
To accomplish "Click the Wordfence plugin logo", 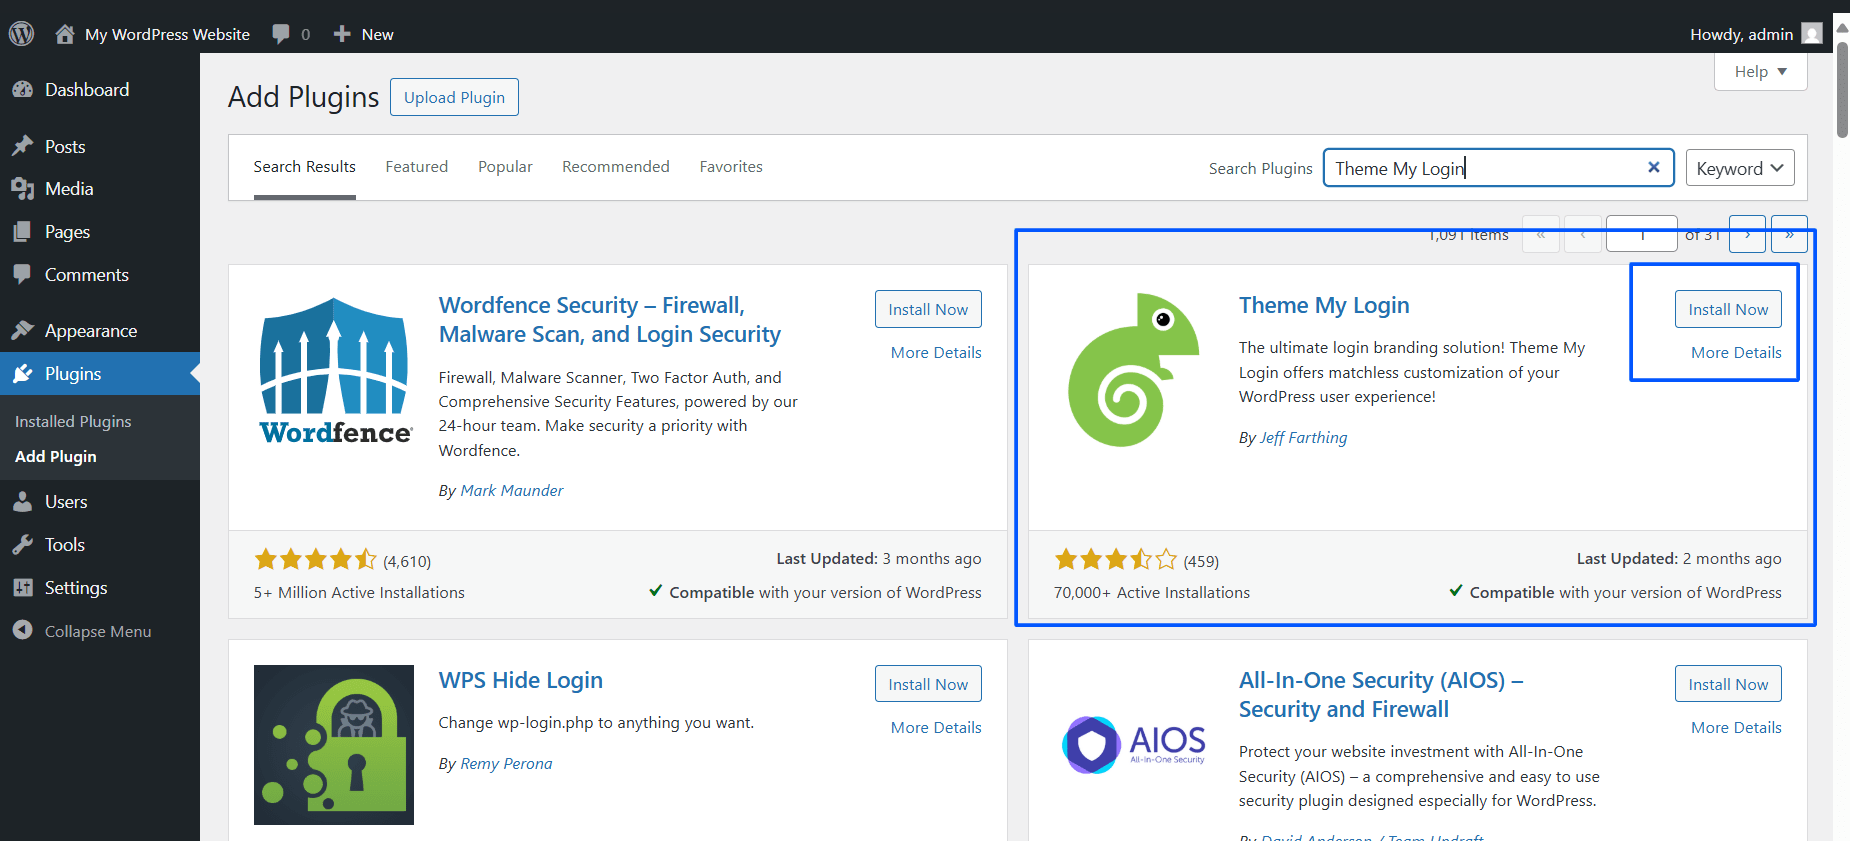I will pyautogui.click(x=335, y=370).
